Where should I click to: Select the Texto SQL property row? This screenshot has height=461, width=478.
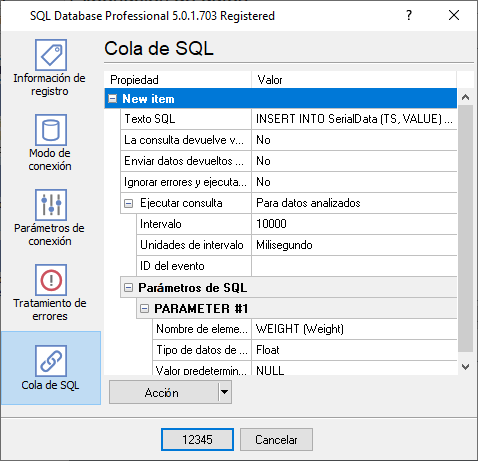(289, 119)
